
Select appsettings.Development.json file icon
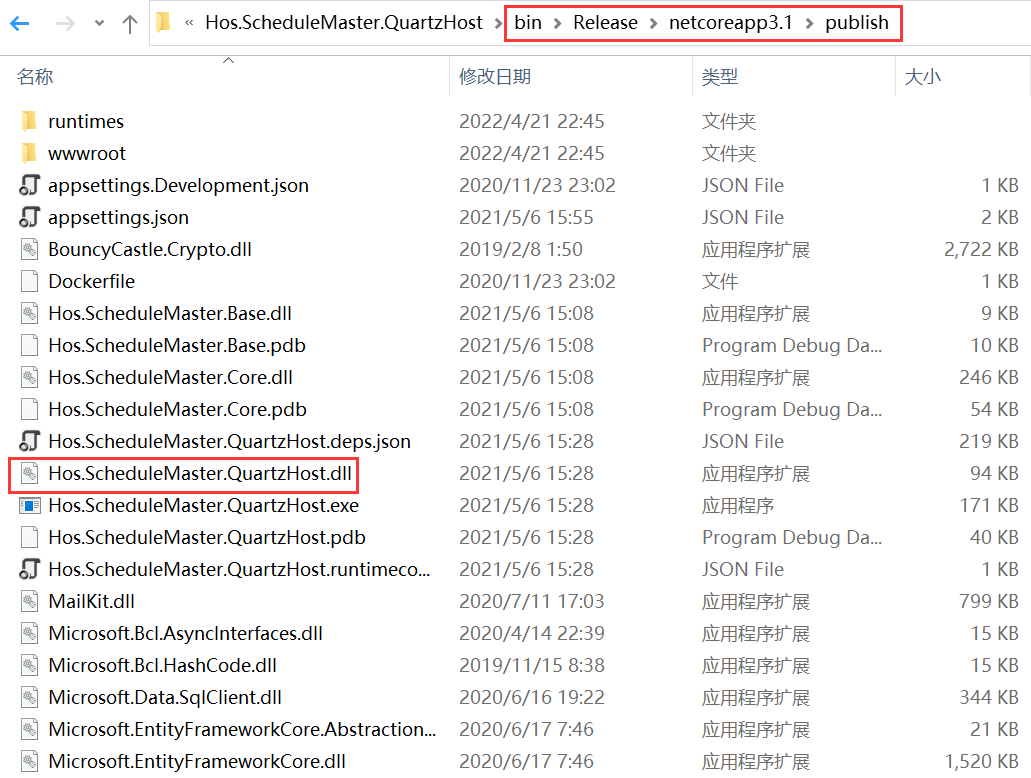[x=30, y=185]
